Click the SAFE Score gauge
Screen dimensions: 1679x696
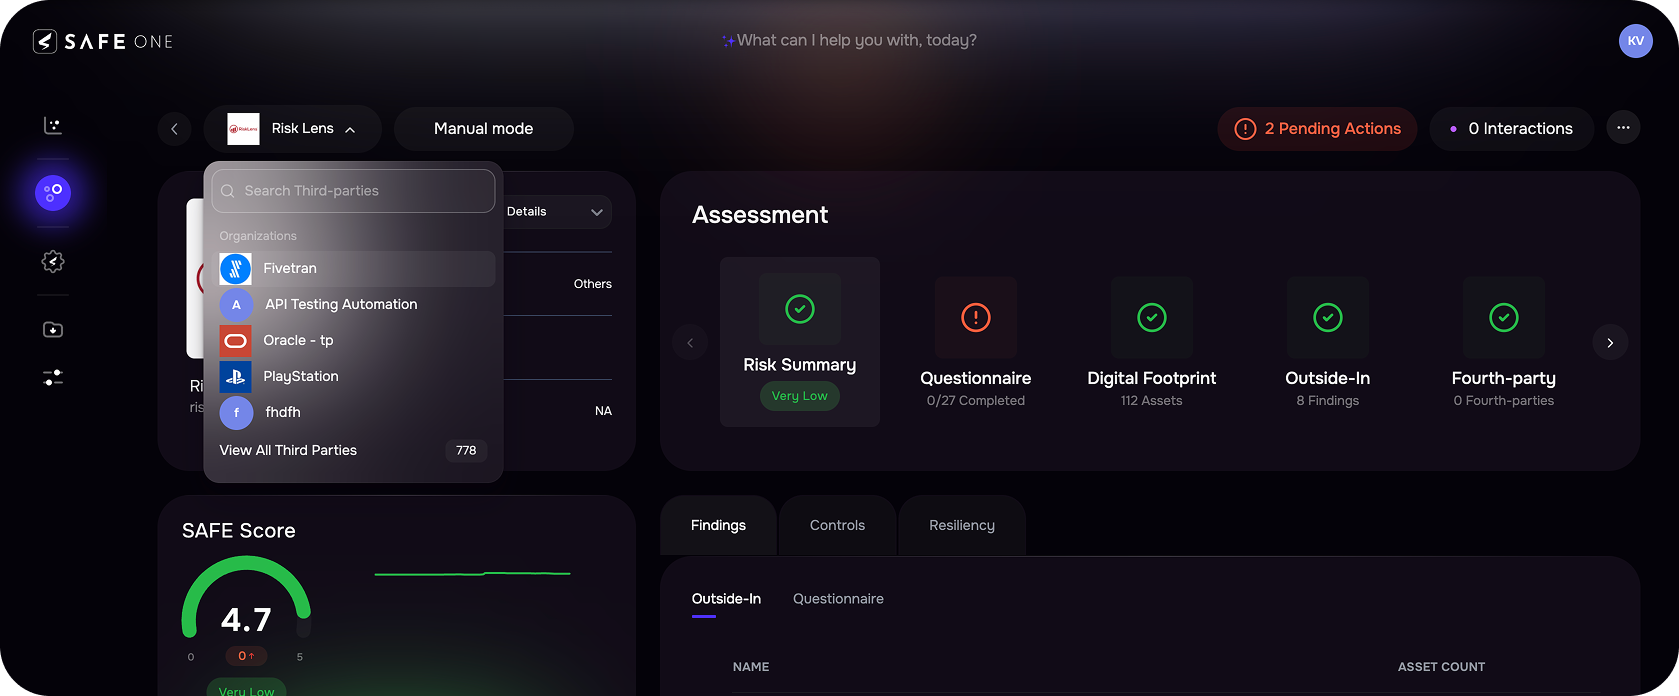click(x=246, y=597)
